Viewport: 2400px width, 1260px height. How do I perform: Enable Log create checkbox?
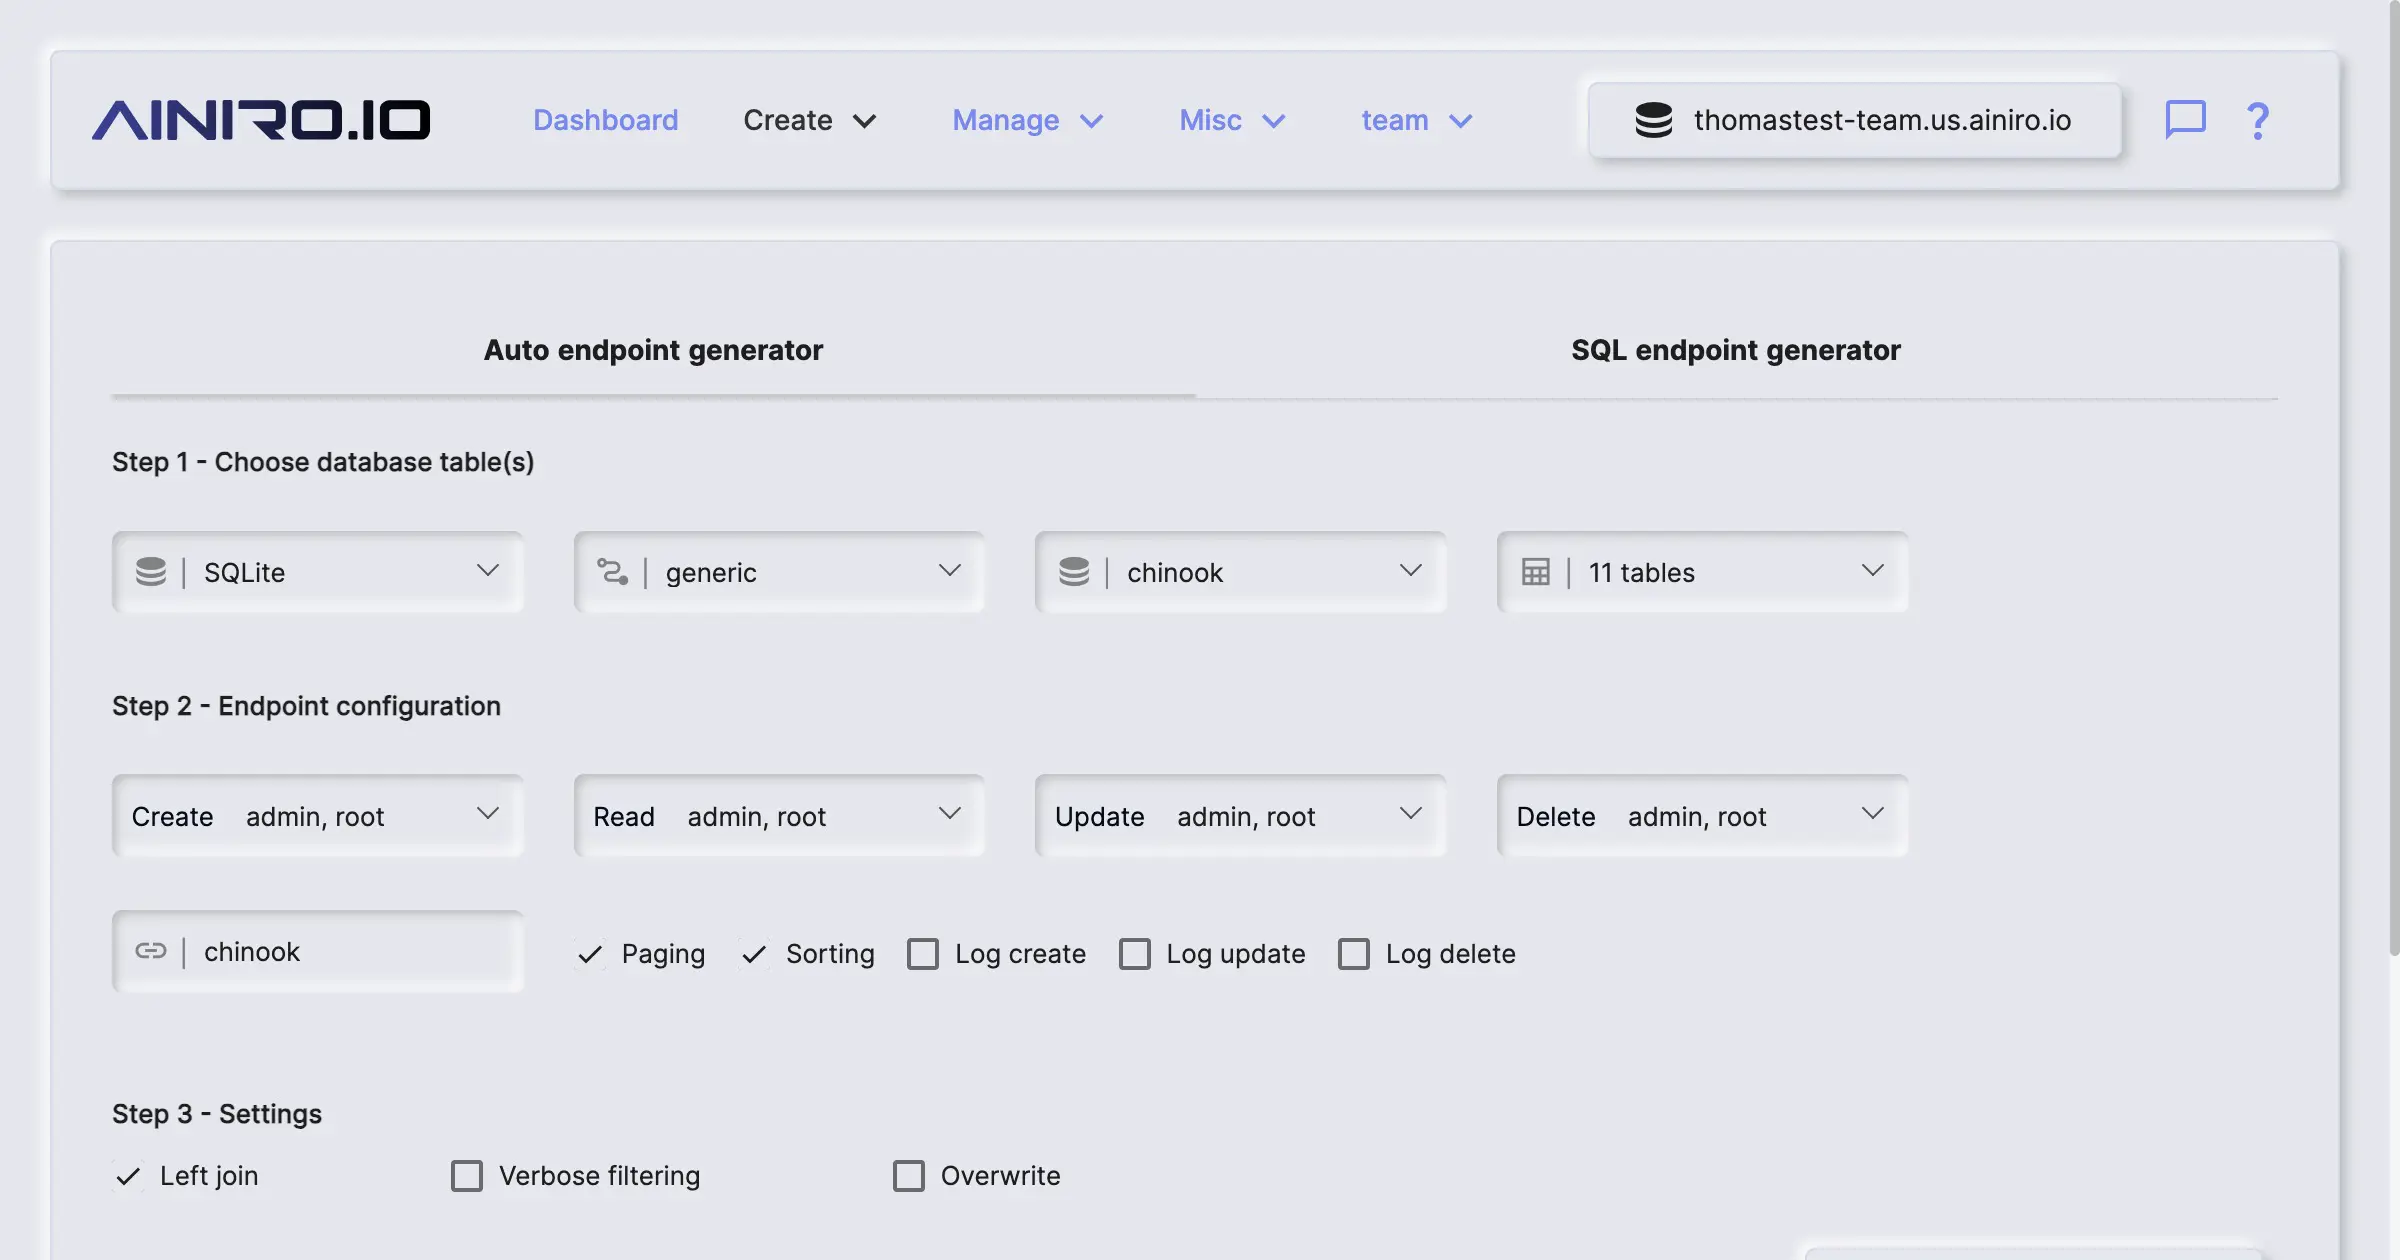pyautogui.click(x=922, y=954)
